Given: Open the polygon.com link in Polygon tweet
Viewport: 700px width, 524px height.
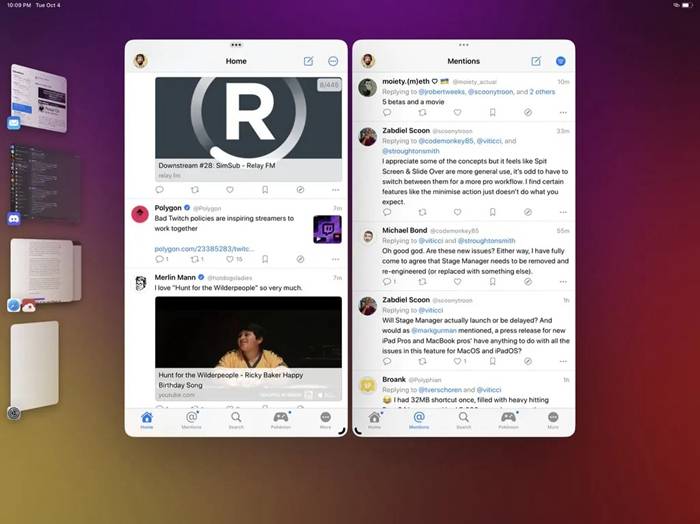Looking at the screenshot, I should (x=204, y=249).
